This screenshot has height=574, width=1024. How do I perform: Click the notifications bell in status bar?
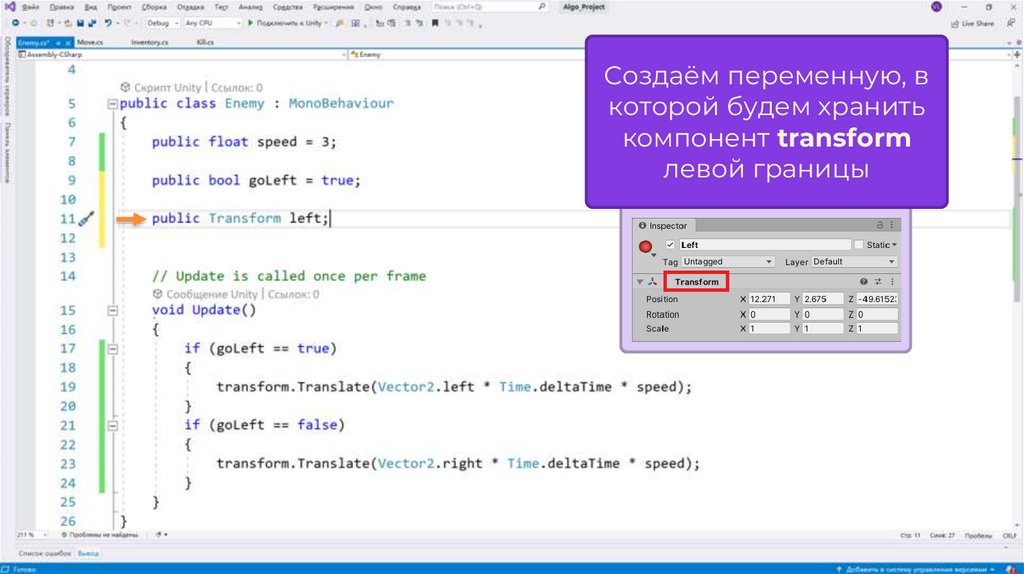(x=1011, y=569)
